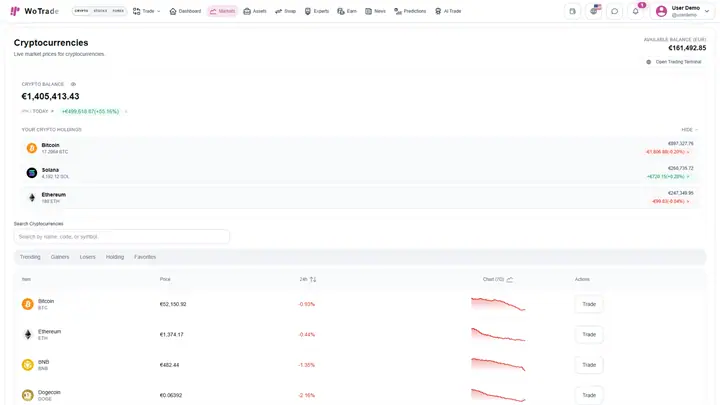Image resolution: width=720 pixels, height=405 pixels.
Task: Click the Ethereum ETH table row icon
Action: pos(28,334)
